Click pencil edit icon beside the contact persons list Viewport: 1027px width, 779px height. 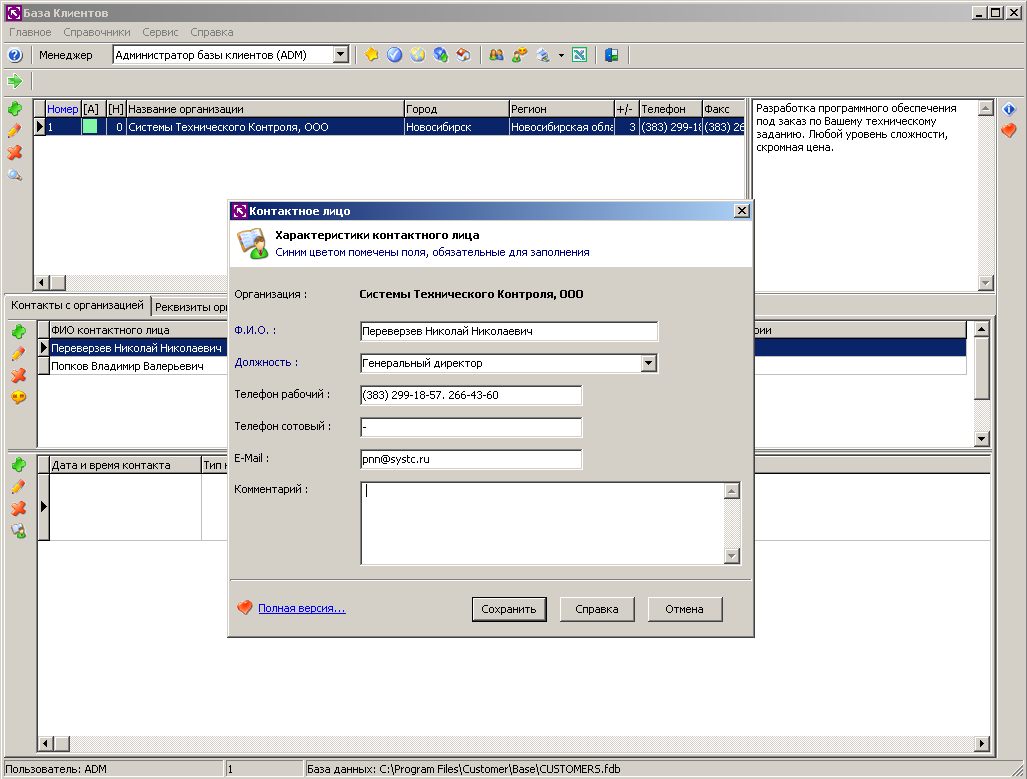pos(18,354)
